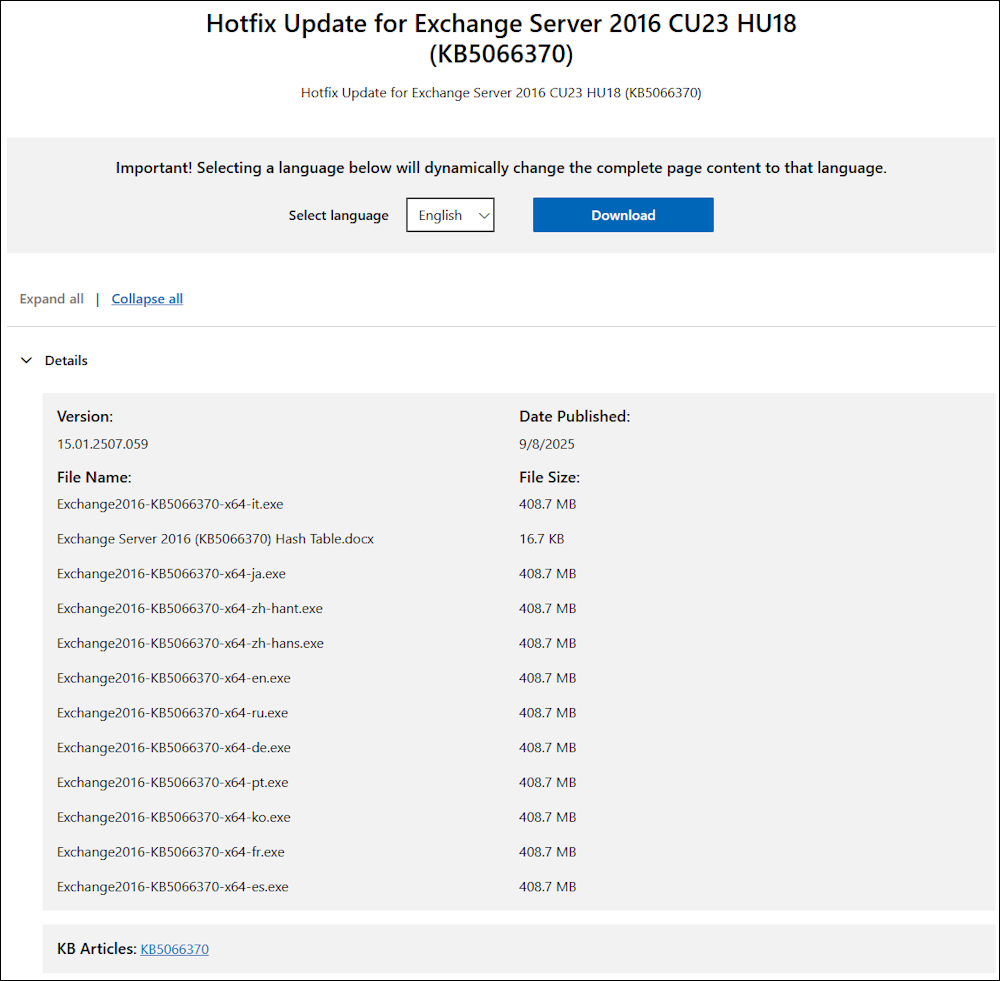The height and width of the screenshot is (981, 1000).
Task: Select the x64-ko.exe file name
Action: tap(173, 817)
